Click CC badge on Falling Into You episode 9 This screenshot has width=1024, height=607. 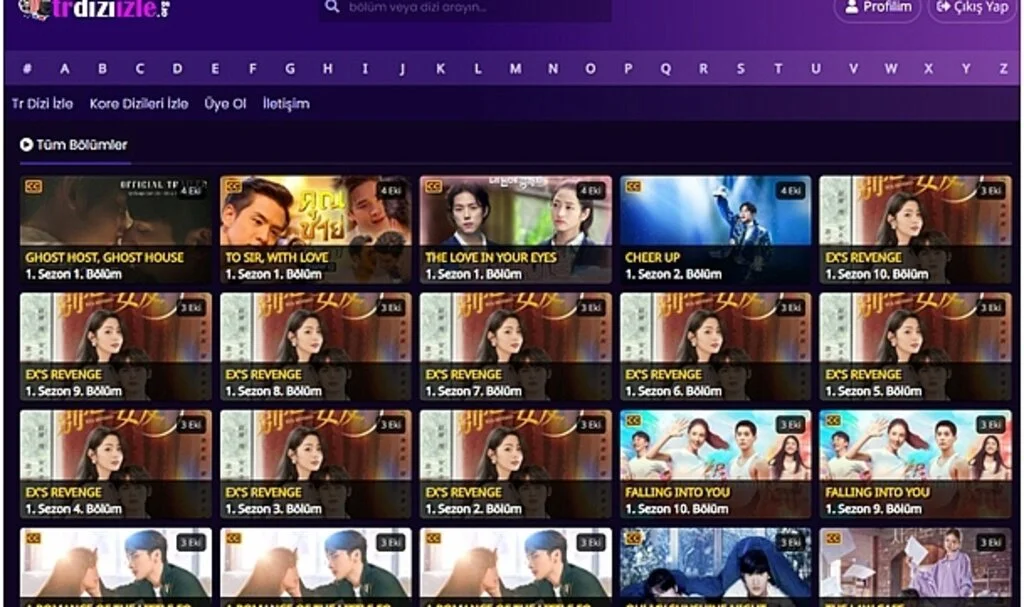[833, 421]
